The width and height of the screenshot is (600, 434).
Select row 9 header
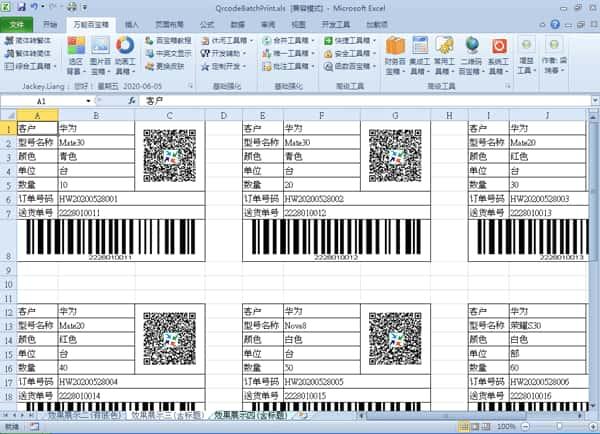(8, 270)
